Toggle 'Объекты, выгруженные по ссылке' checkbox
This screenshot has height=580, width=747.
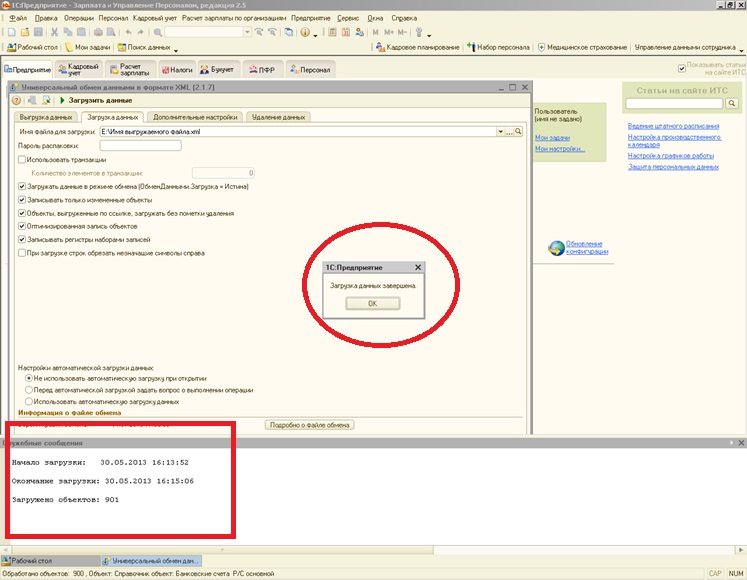pyautogui.click(x=22, y=213)
